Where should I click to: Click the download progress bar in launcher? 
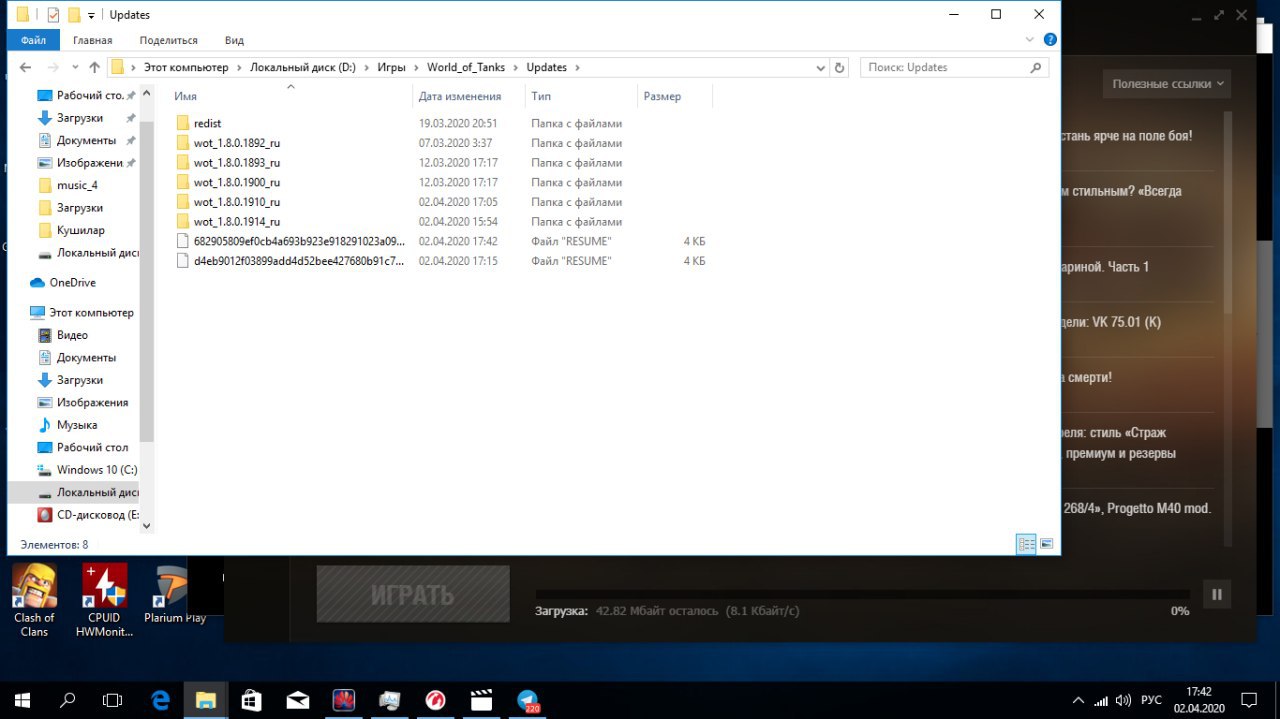pyautogui.click(x=862, y=594)
